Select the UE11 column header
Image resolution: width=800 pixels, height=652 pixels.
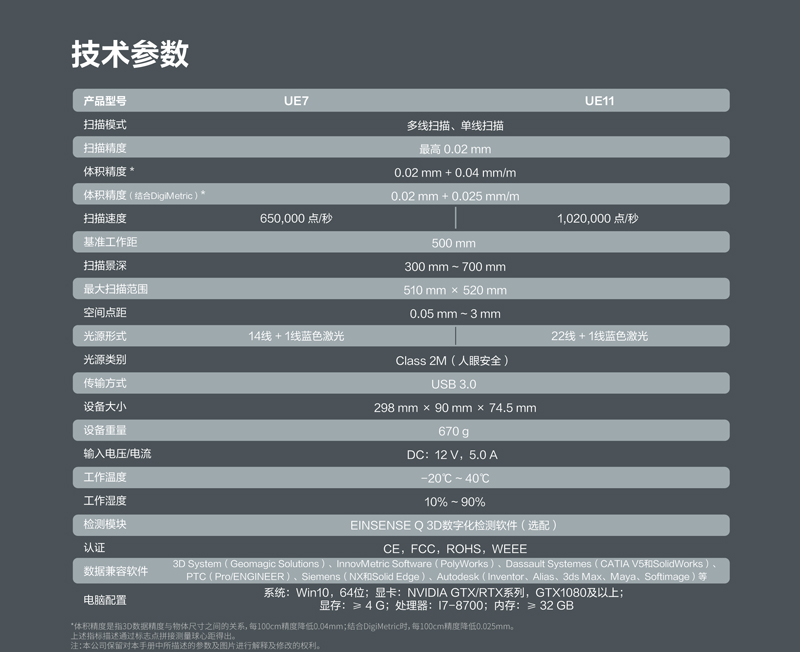[x=598, y=101]
